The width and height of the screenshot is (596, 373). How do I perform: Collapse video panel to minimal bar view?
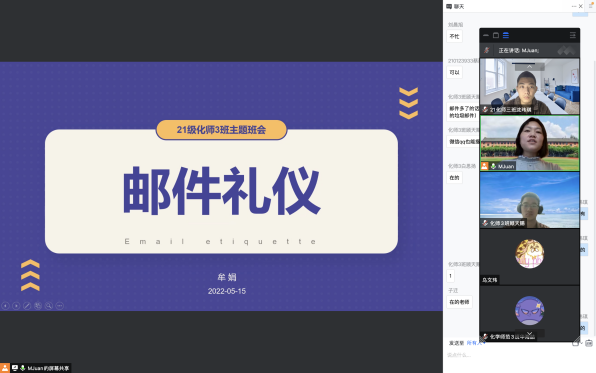(486, 35)
